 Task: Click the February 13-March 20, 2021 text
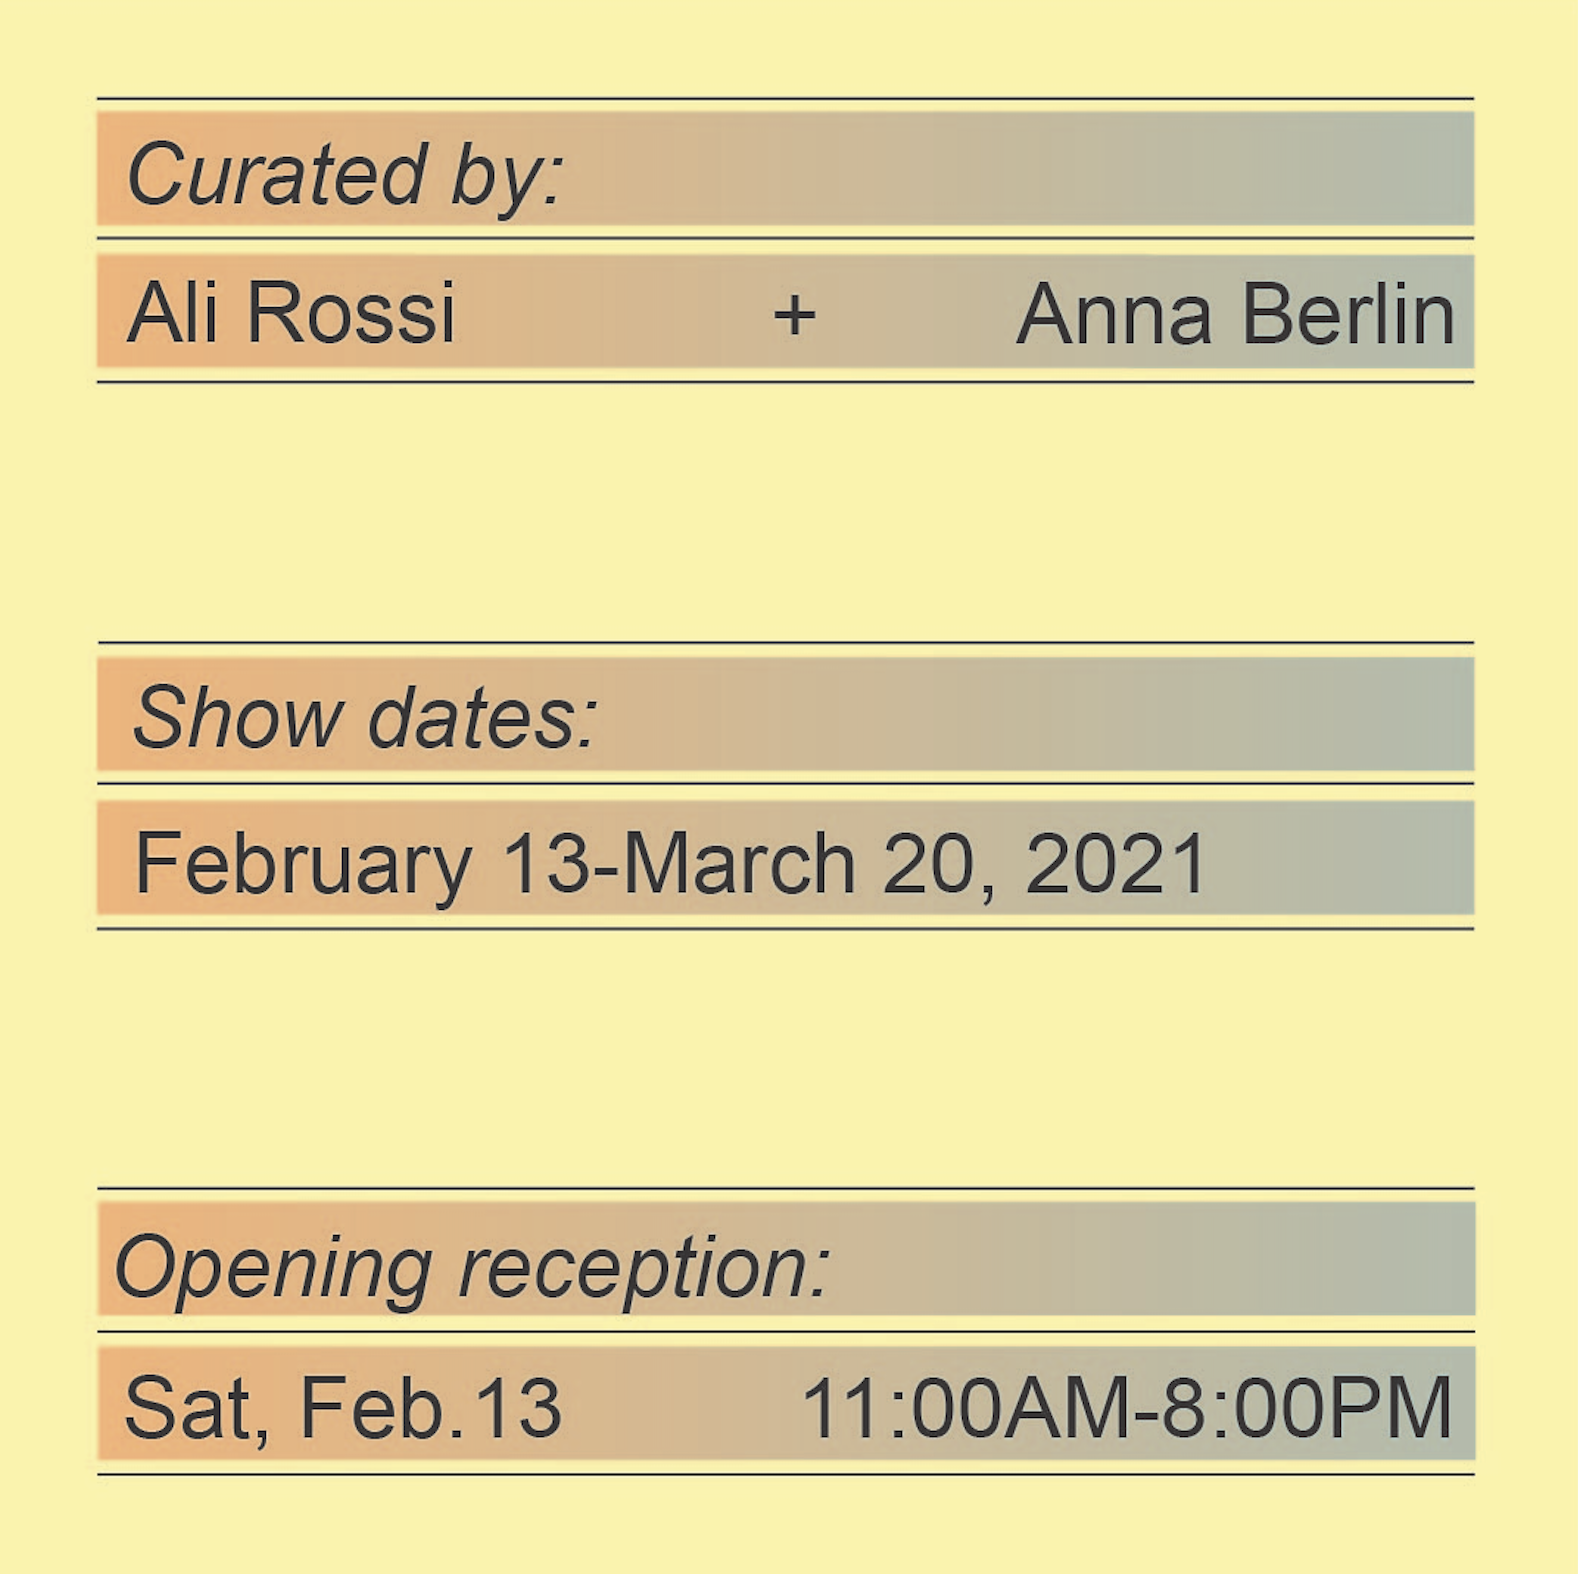670,865
